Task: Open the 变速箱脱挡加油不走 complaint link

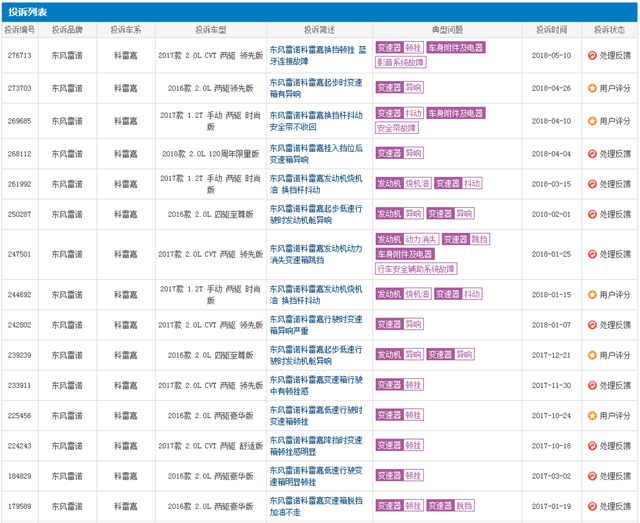Action: tap(316, 506)
